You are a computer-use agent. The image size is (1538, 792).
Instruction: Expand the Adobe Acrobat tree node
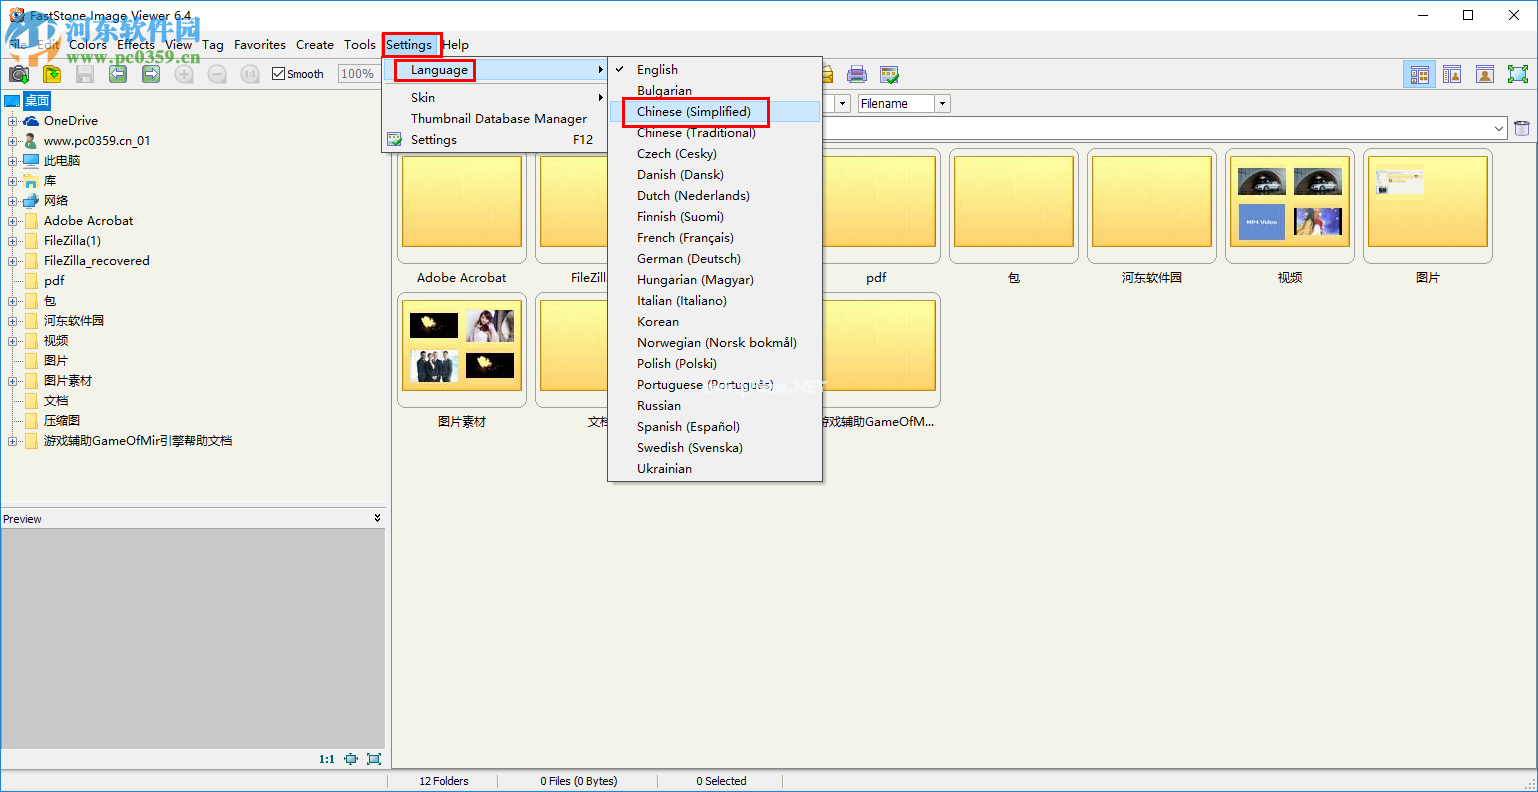coord(13,221)
